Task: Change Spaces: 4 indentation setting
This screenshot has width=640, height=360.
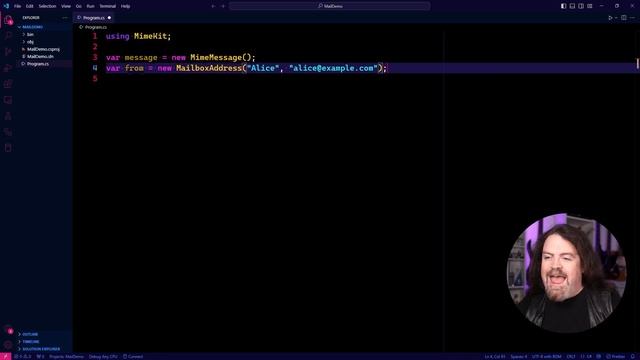Action: point(519,356)
